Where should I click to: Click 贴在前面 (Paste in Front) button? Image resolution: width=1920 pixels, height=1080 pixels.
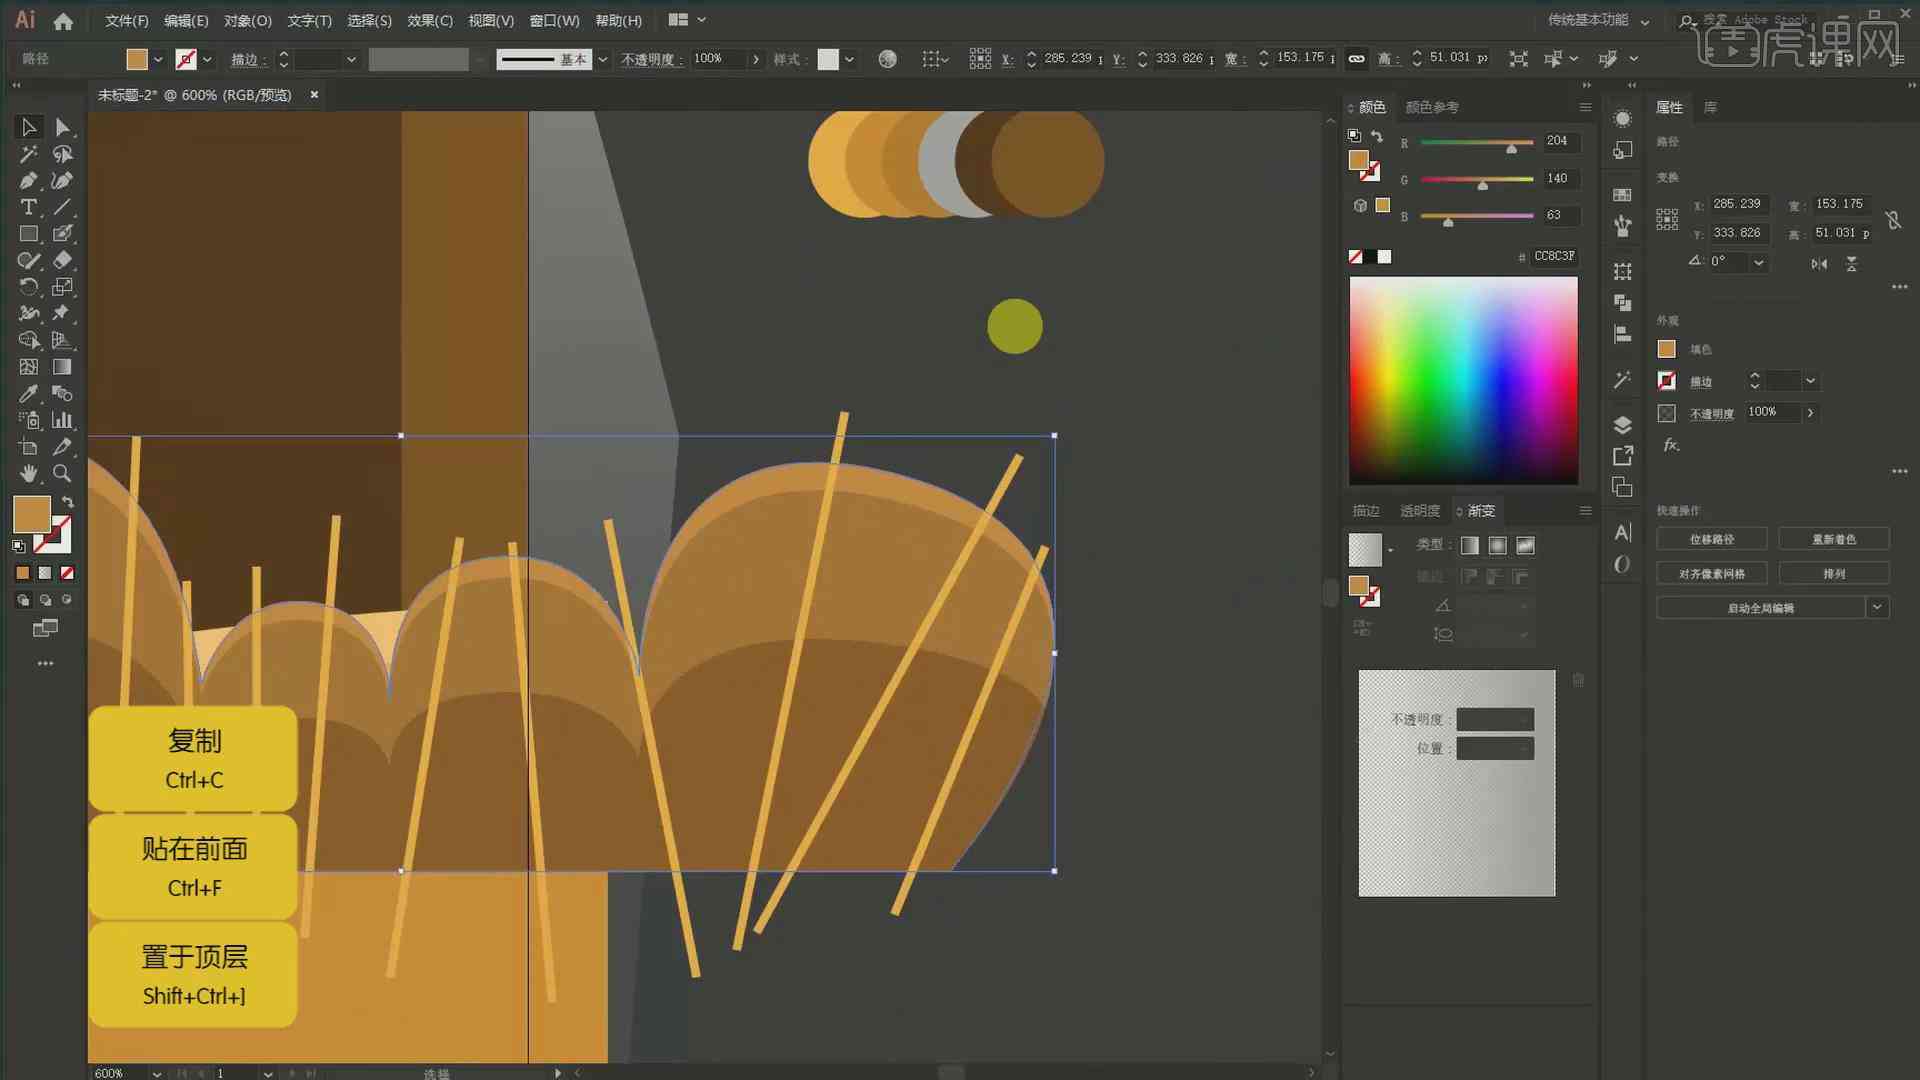click(193, 866)
